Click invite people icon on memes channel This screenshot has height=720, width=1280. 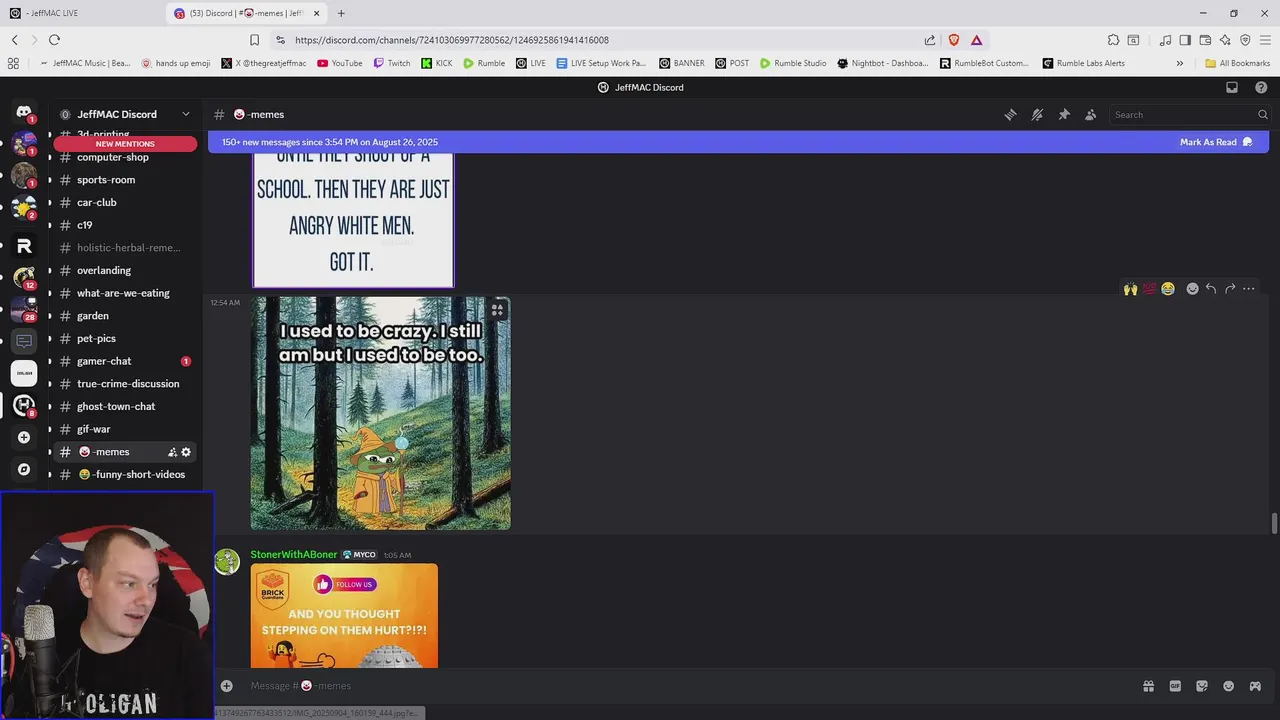point(172,452)
